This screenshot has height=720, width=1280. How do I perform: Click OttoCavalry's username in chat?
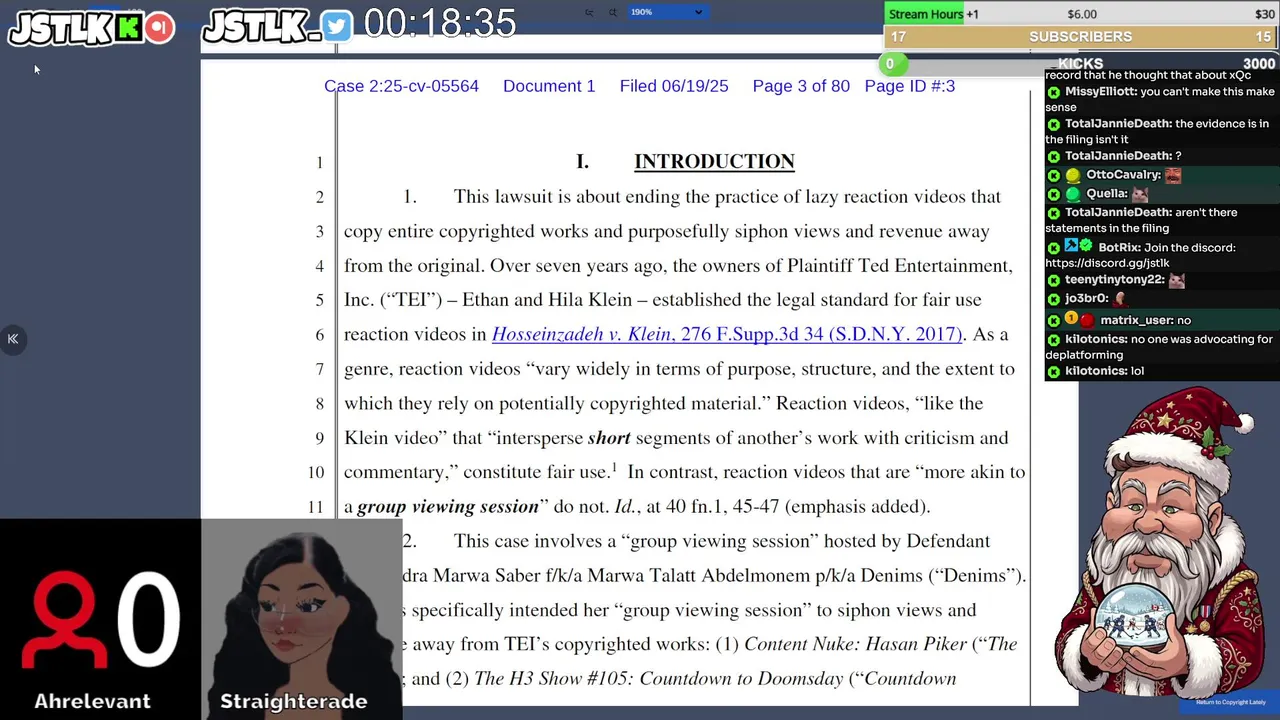coord(1124,175)
